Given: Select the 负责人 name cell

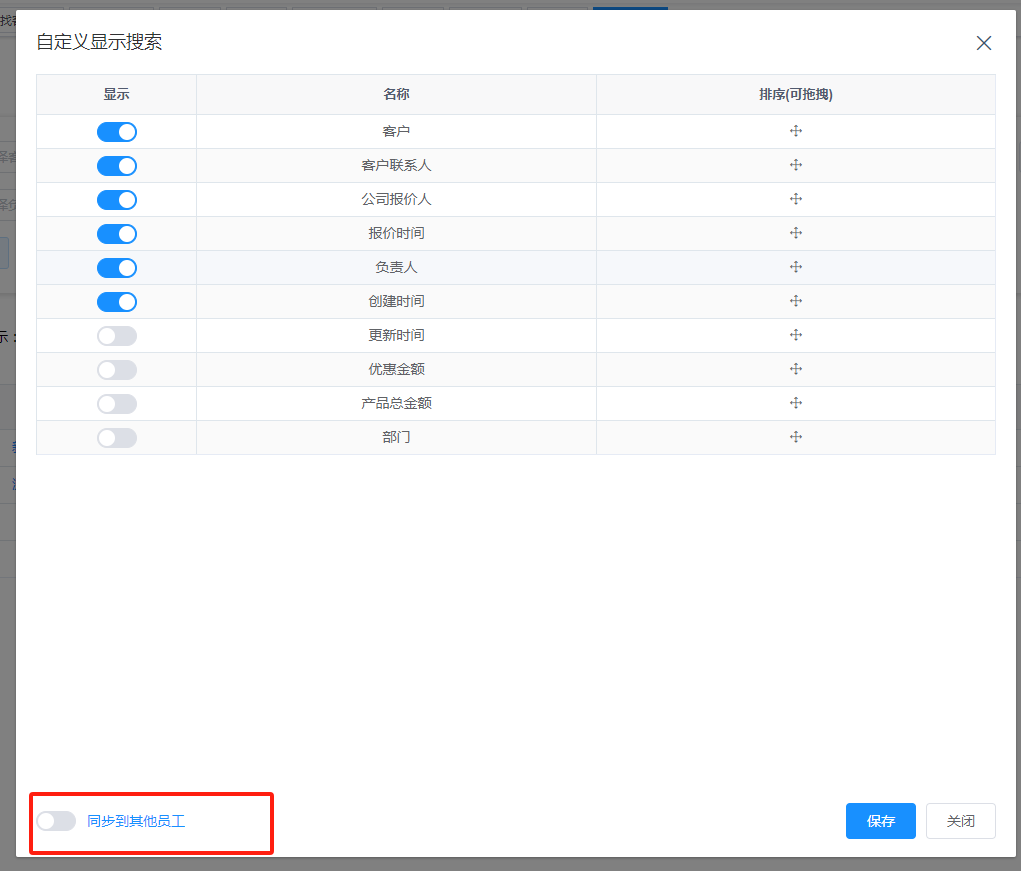Looking at the screenshot, I should (396, 268).
